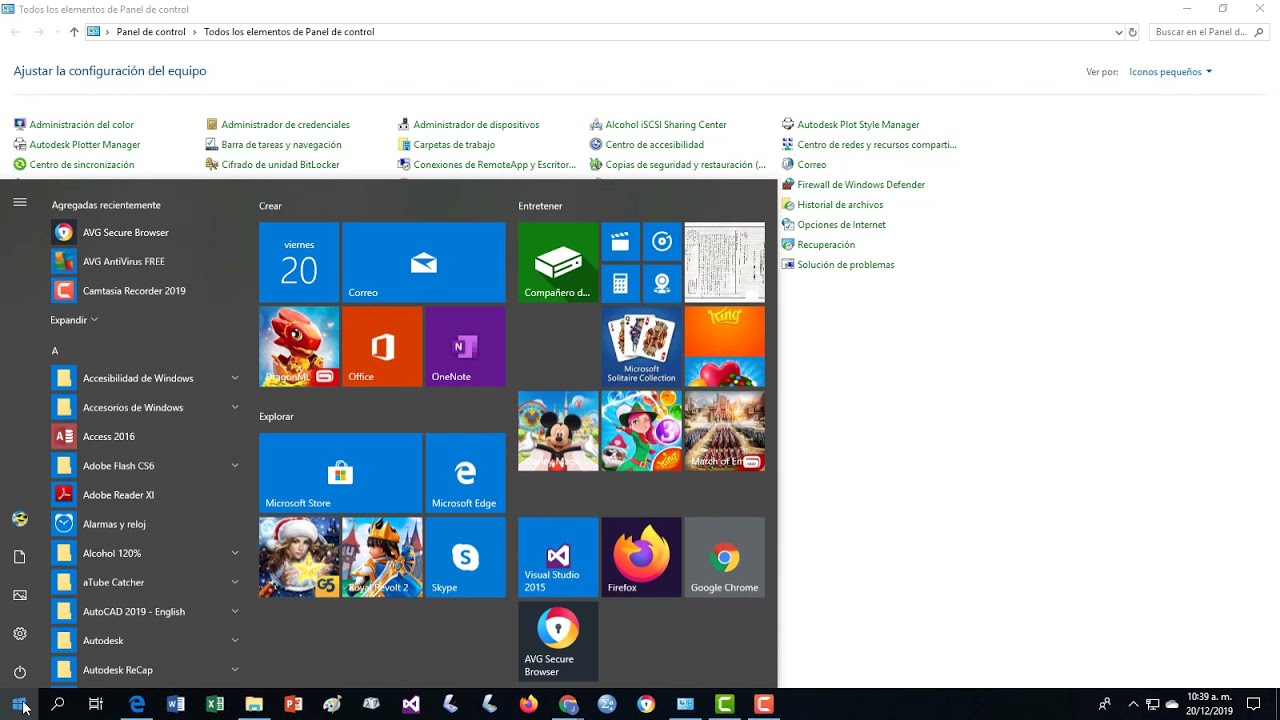Expand Accesorios de Windows folder
1280x720 pixels.
point(145,407)
